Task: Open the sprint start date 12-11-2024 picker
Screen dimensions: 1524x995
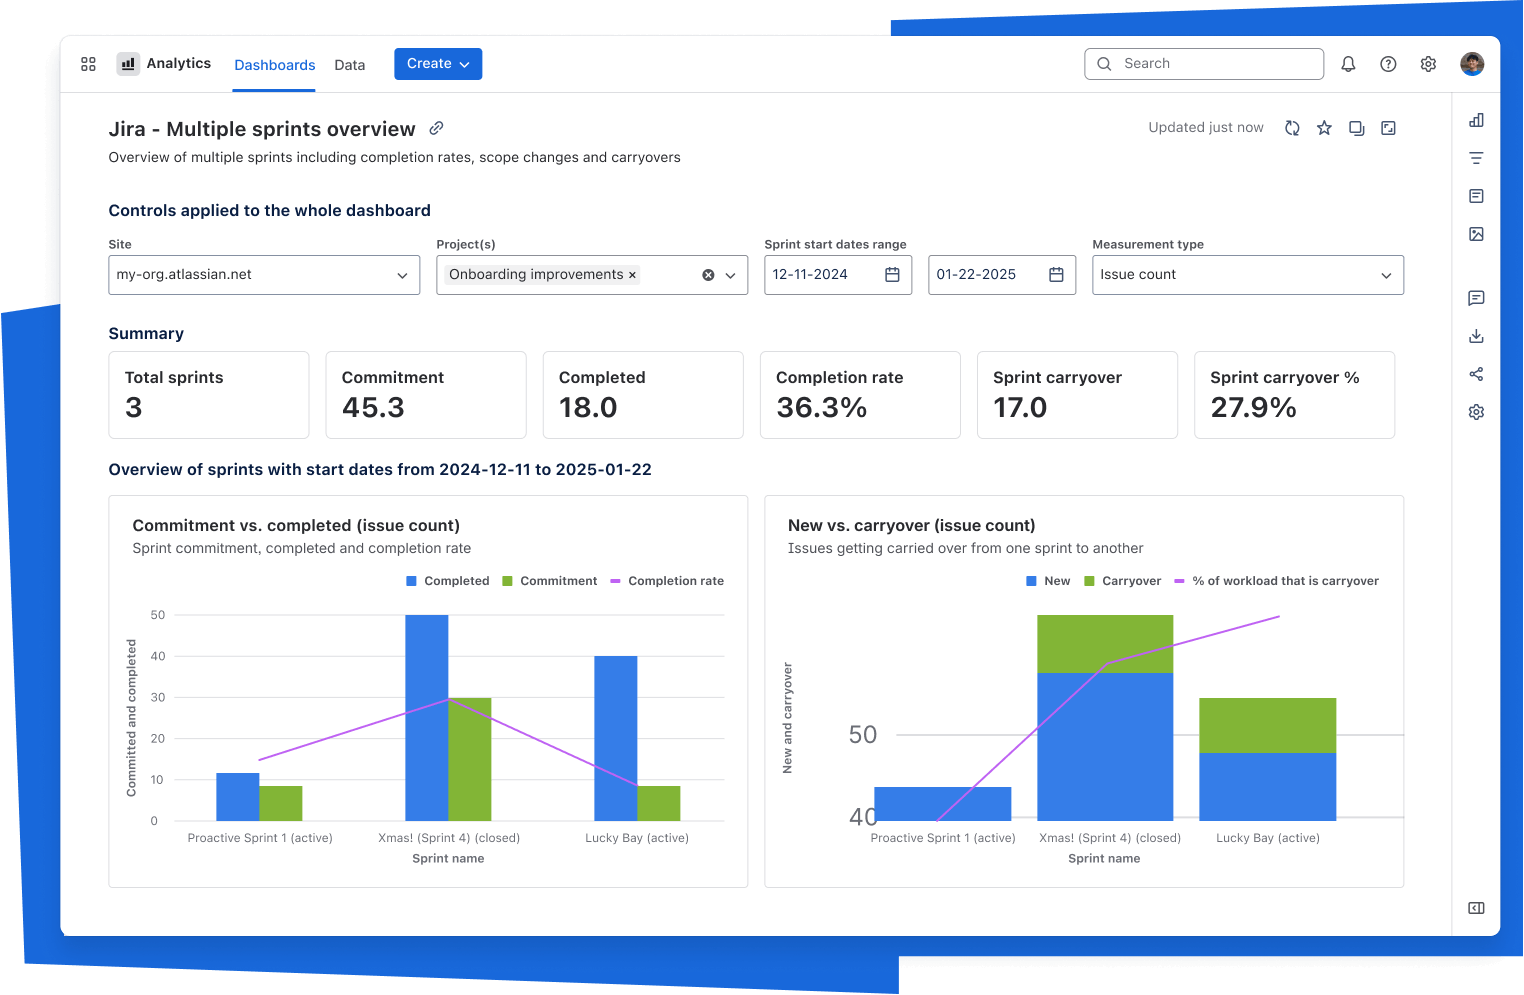Action: click(x=892, y=275)
